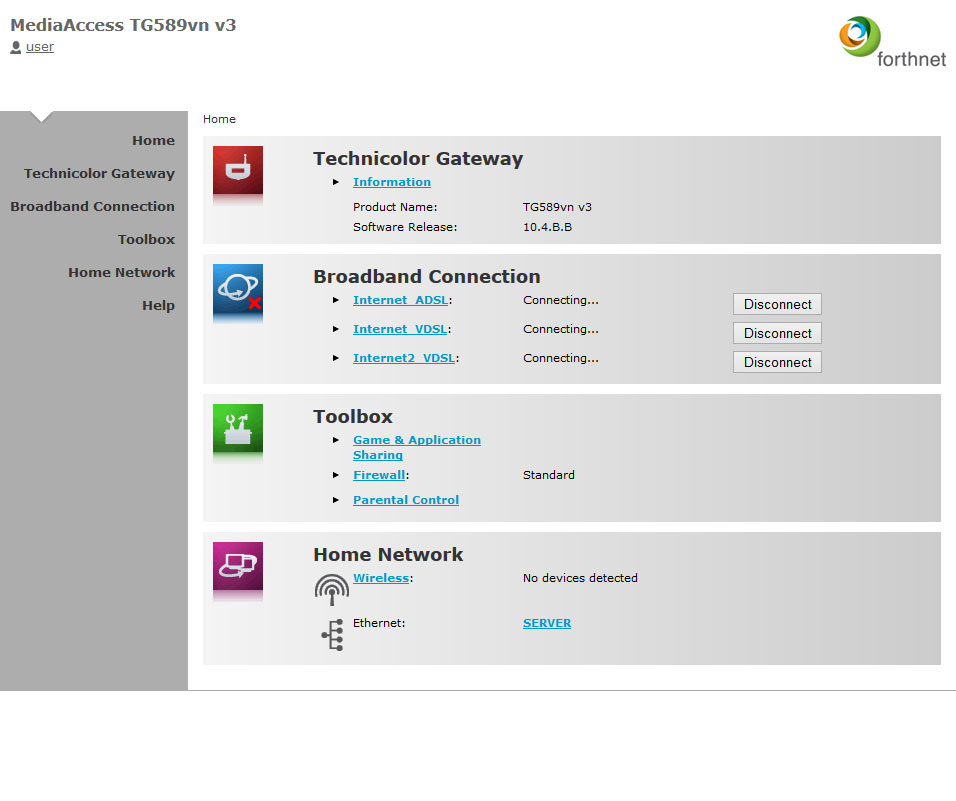
Task: Select Broadband Connection in the sidebar
Action: point(93,207)
